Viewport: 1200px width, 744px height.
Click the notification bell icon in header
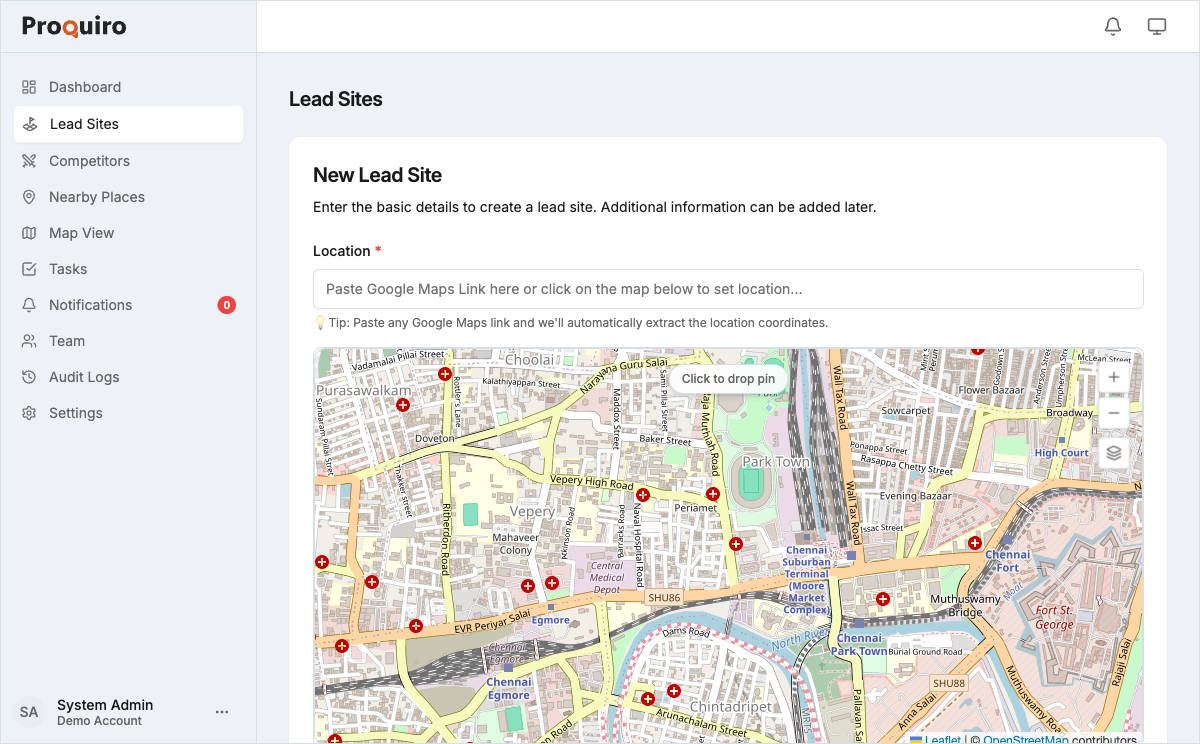pos(1112,27)
